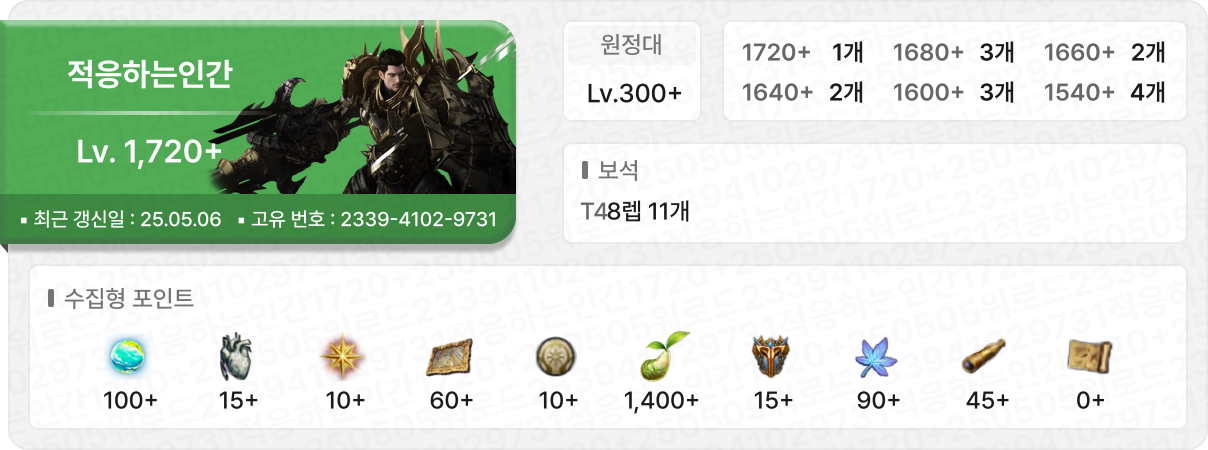Click the 원정대 Lv.300+ box
Image resolution: width=1208 pixels, height=450 pixels.
pyautogui.click(x=633, y=70)
